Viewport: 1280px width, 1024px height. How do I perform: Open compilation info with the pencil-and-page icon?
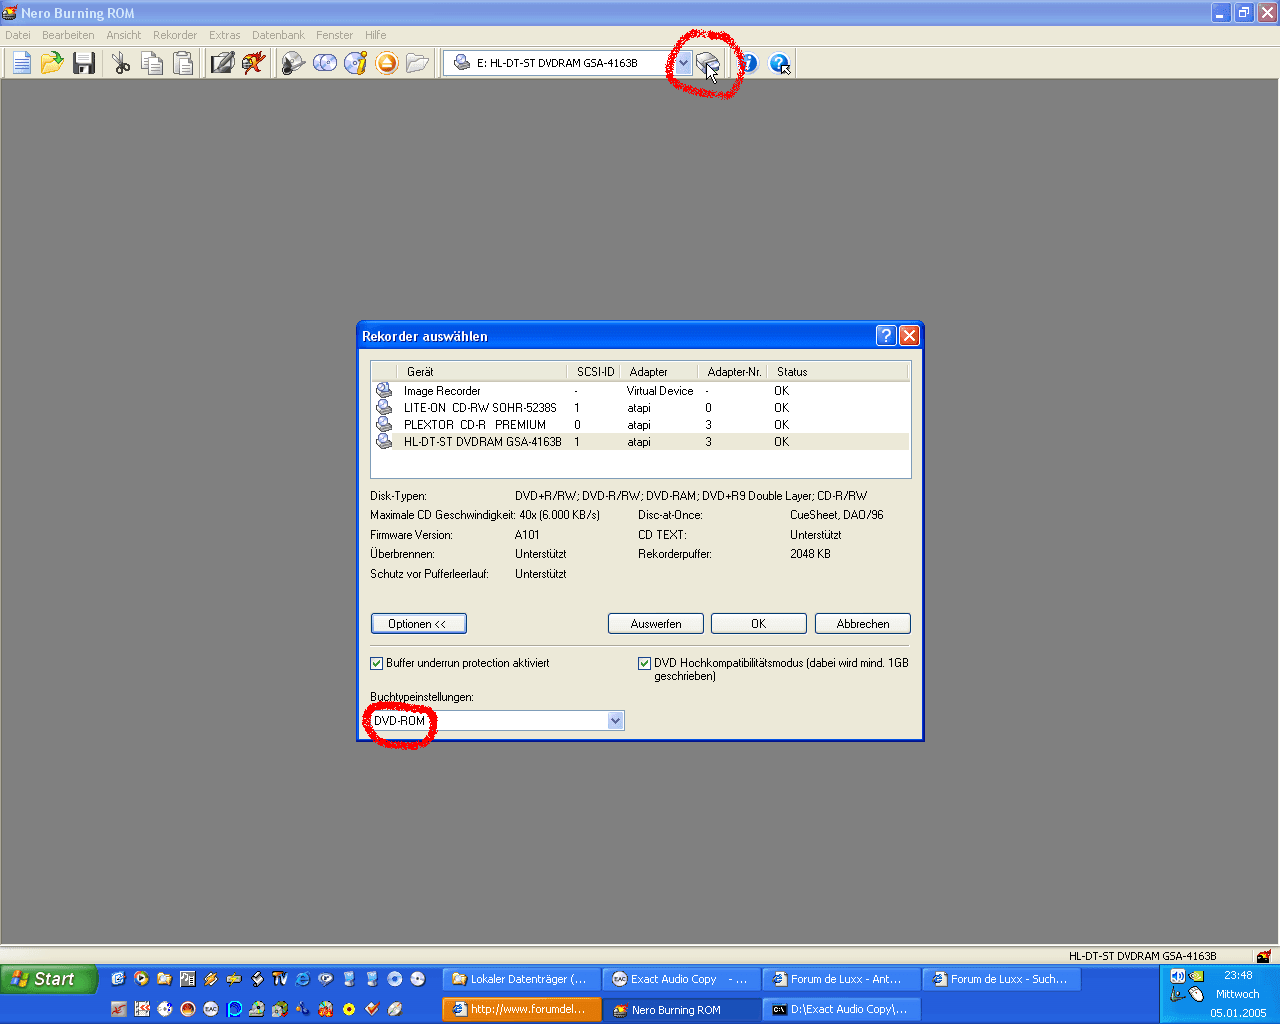coord(222,63)
